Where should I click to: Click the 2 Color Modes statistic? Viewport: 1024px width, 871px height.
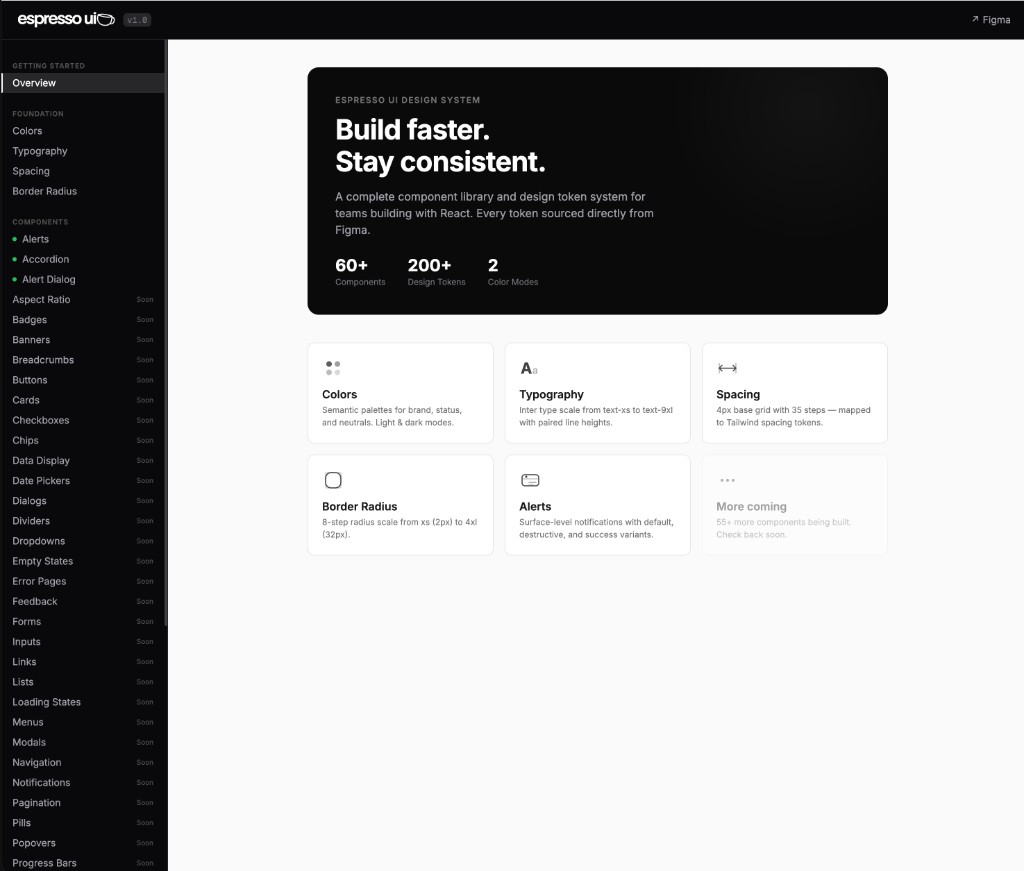513,272
